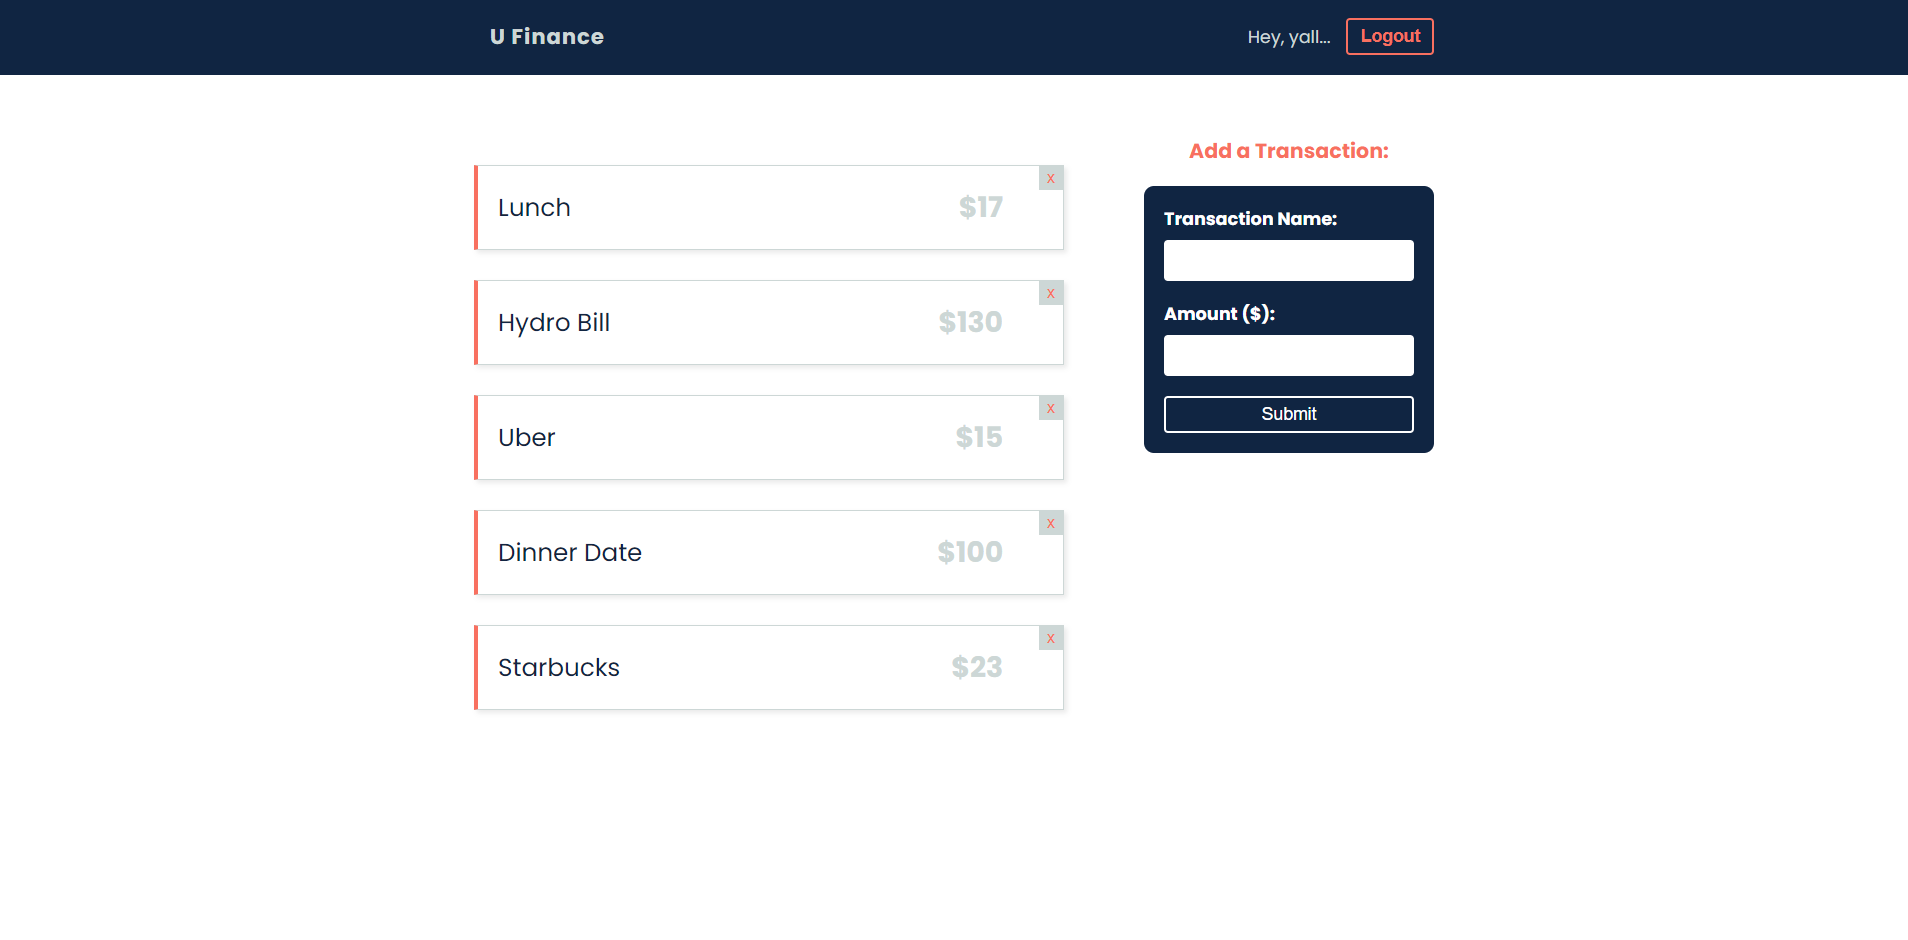Click the 'Add a Transaction:' heading

(1288, 151)
